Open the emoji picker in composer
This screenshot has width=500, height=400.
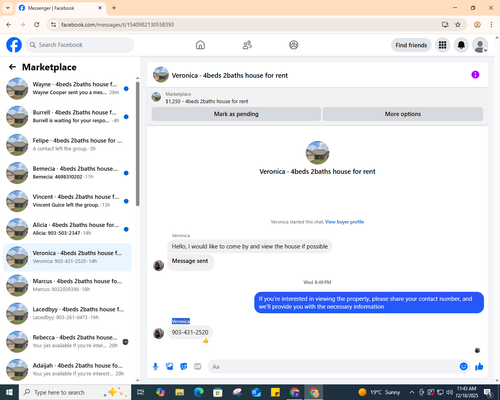pyautogui.click(x=464, y=367)
